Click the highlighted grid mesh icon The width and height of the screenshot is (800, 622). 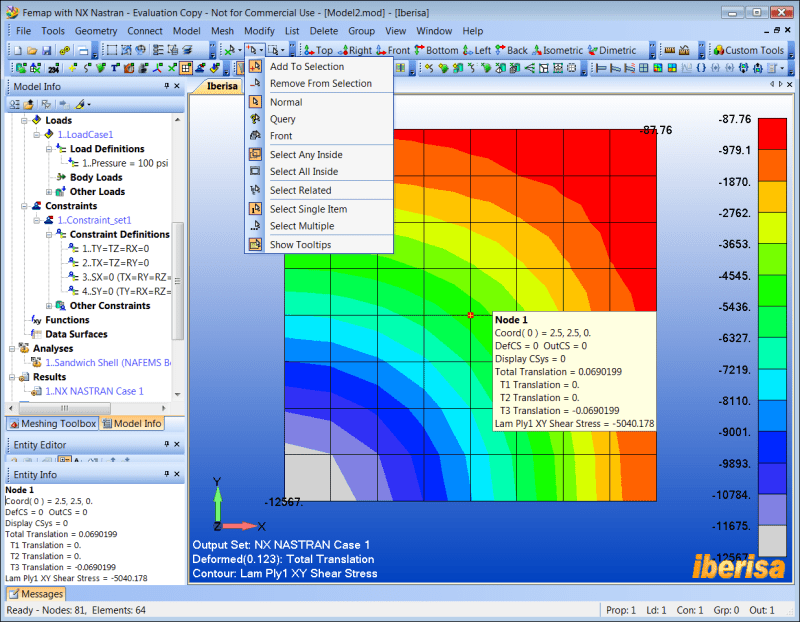click(x=186, y=68)
